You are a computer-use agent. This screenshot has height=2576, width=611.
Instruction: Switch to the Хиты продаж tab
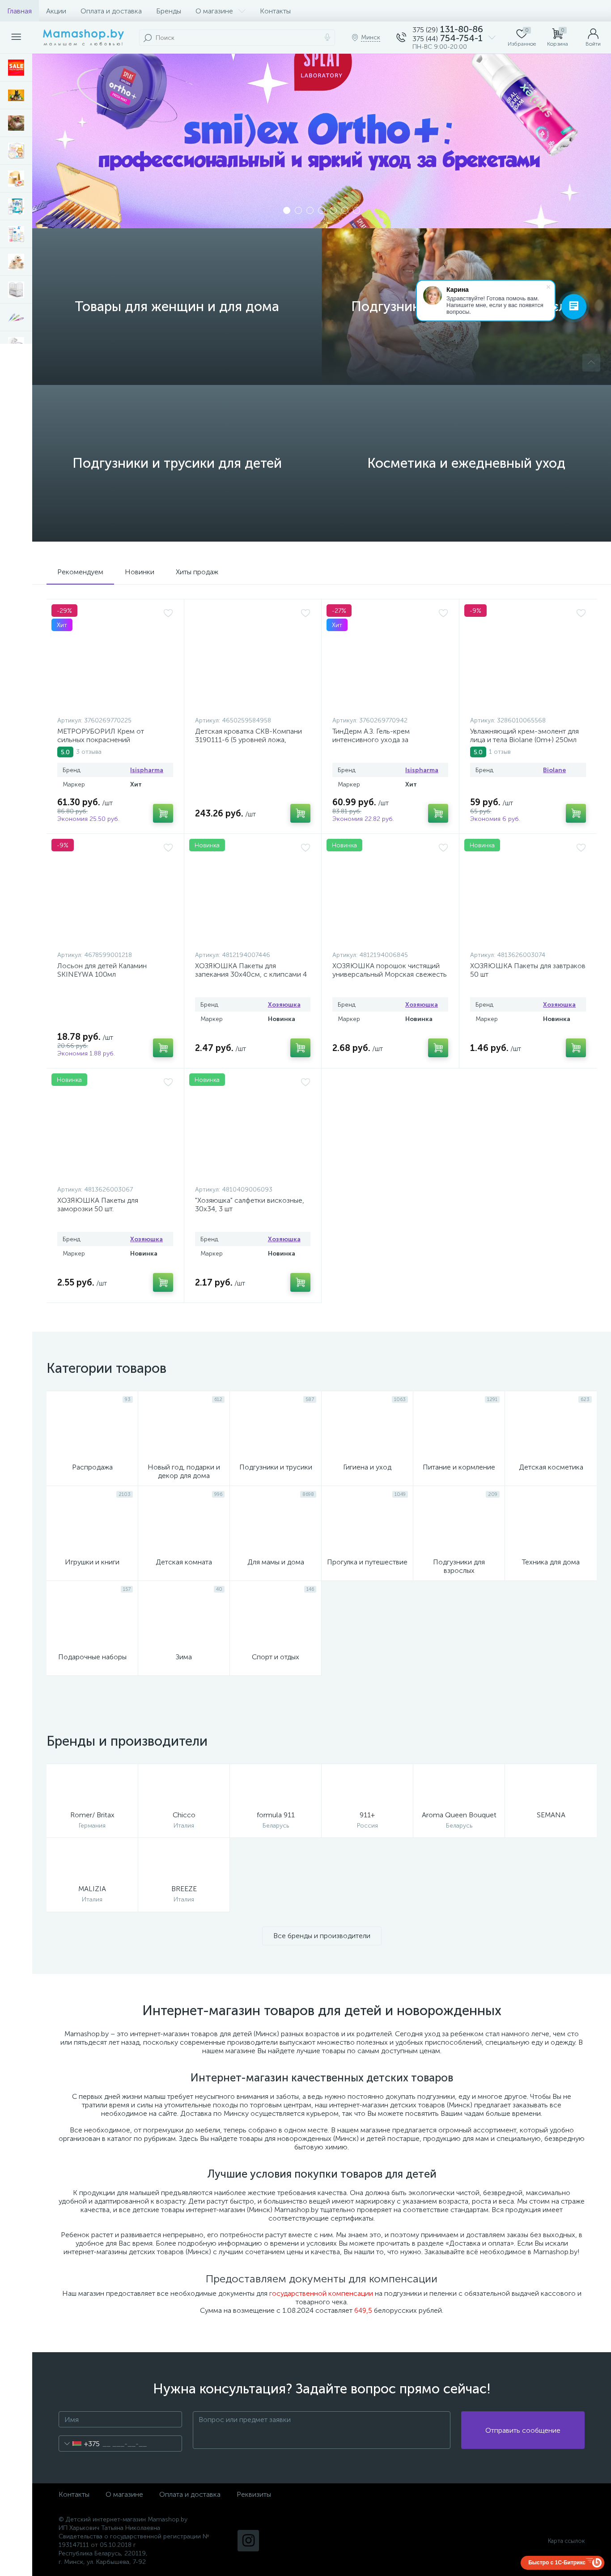pyautogui.click(x=197, y=572)
